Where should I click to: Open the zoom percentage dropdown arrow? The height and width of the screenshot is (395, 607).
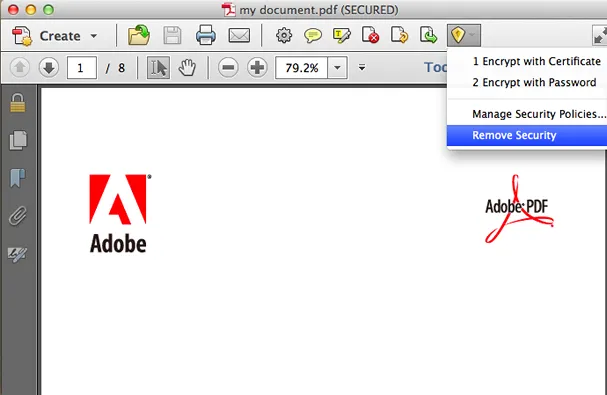click(337, 68)
